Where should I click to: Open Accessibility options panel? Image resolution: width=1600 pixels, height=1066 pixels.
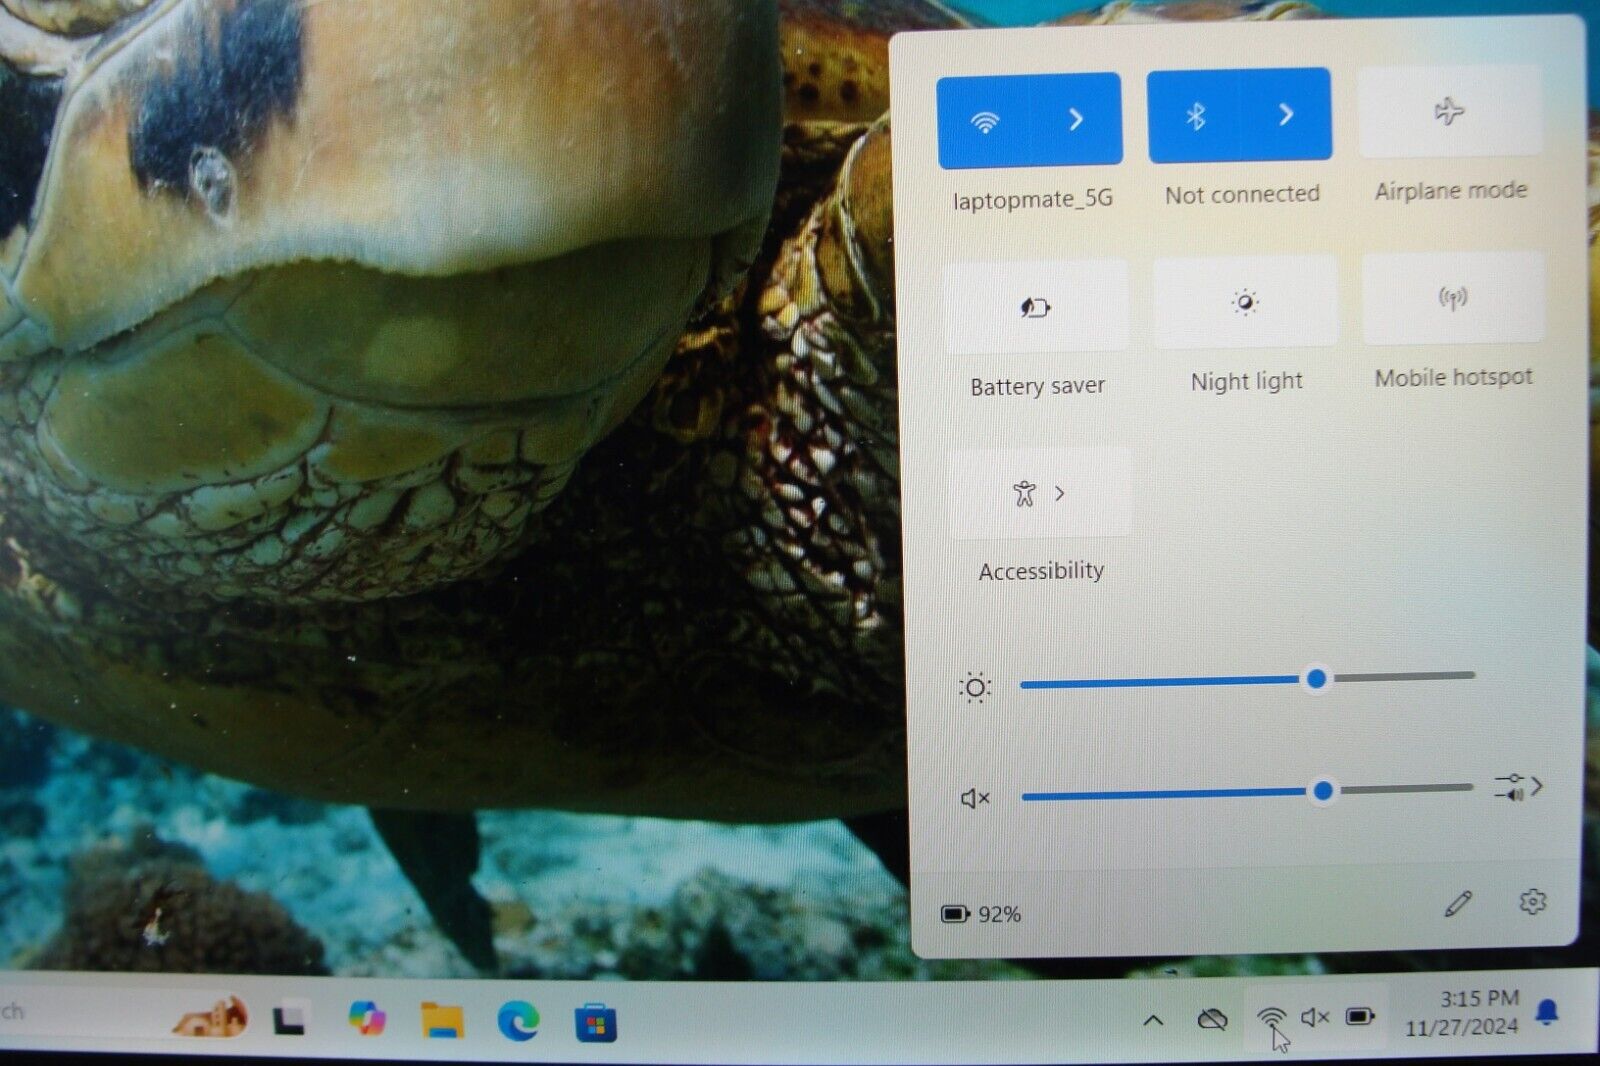[1040, 493]
